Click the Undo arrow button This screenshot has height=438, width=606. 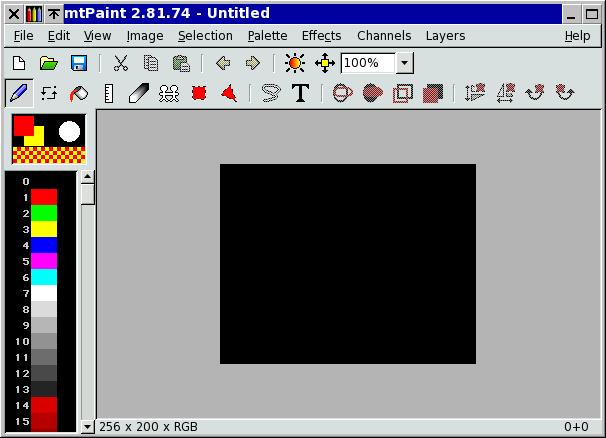click(223, 63)
